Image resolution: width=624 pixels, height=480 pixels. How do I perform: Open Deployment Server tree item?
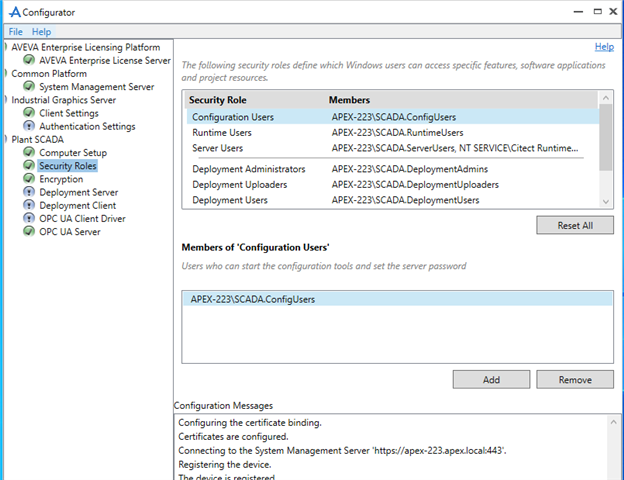[78, 192]
